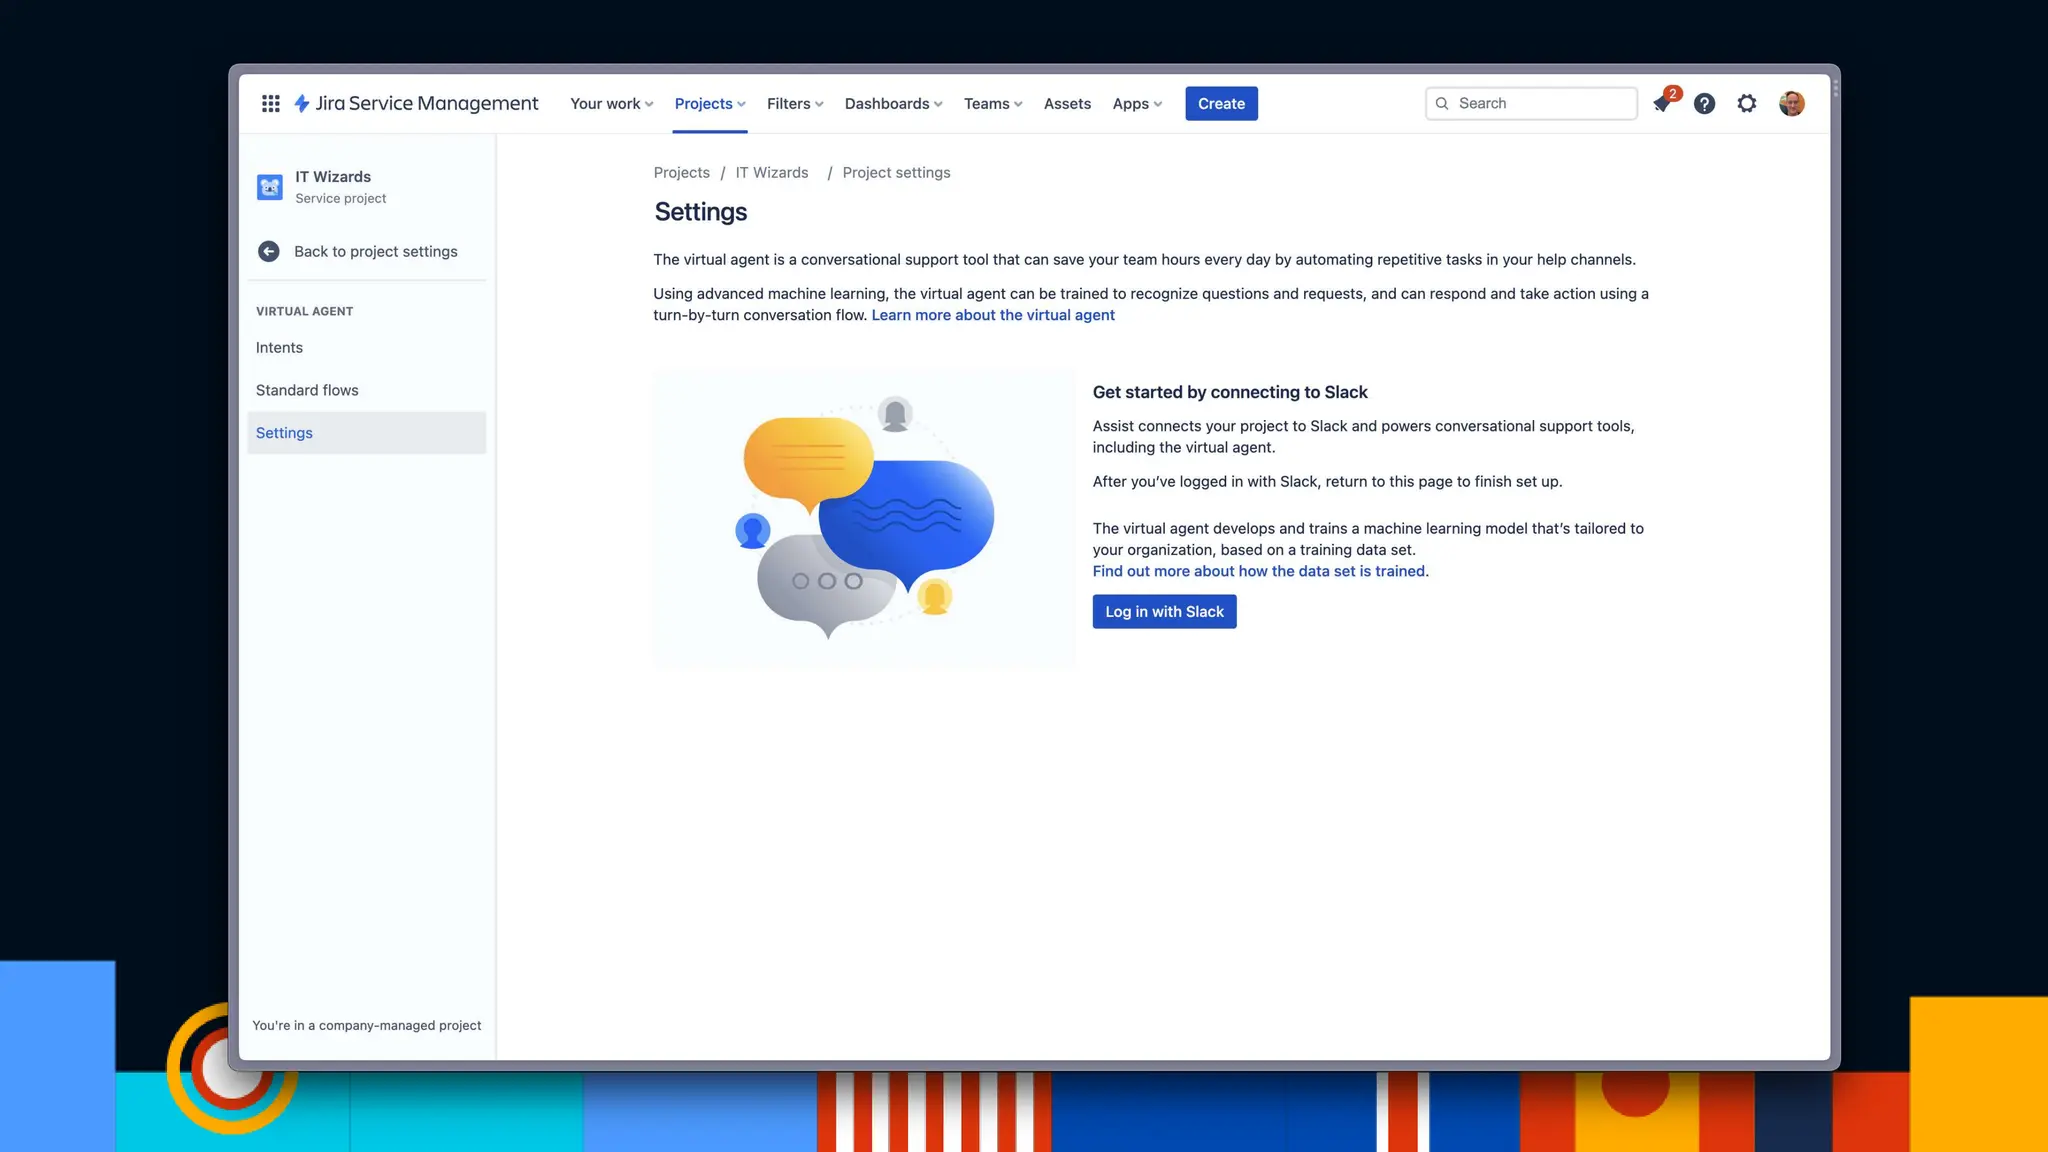Image resolution: width=2048 pixels, height=1152 pixels.
Task: Open the settings gear icon
Action: 1746,103
